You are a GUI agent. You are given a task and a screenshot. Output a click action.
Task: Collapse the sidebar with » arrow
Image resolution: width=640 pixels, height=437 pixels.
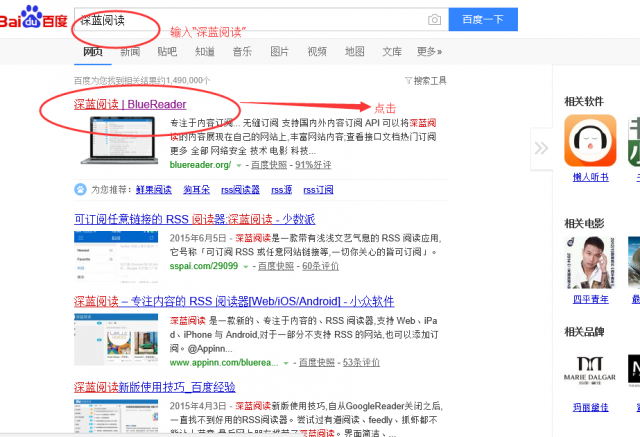[x=541, y=148]
